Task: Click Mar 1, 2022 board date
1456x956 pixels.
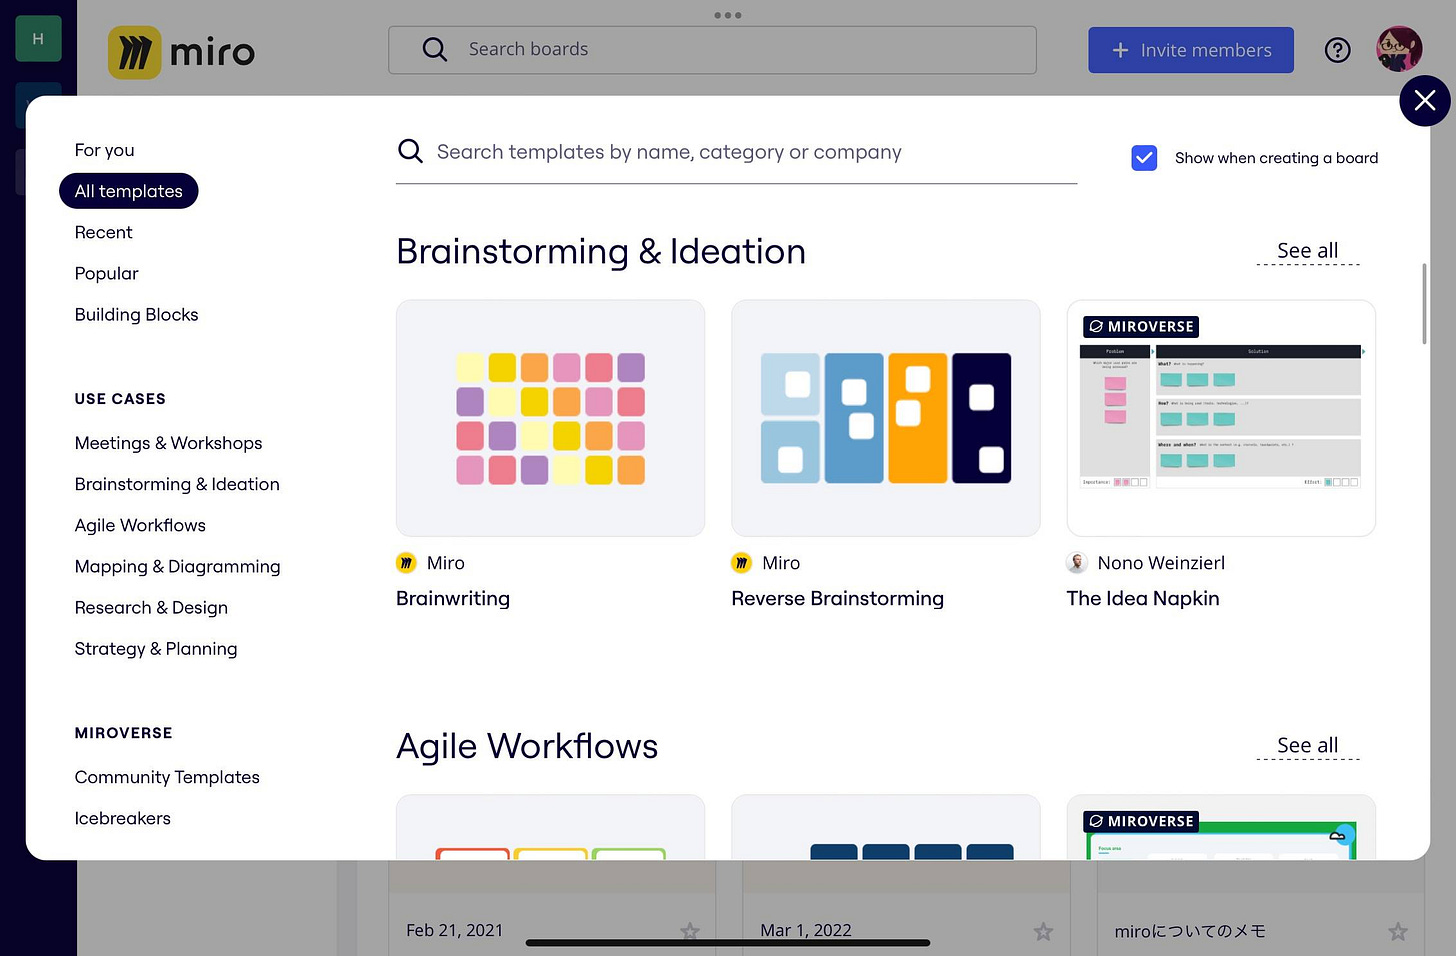Action: click(806, 930)
